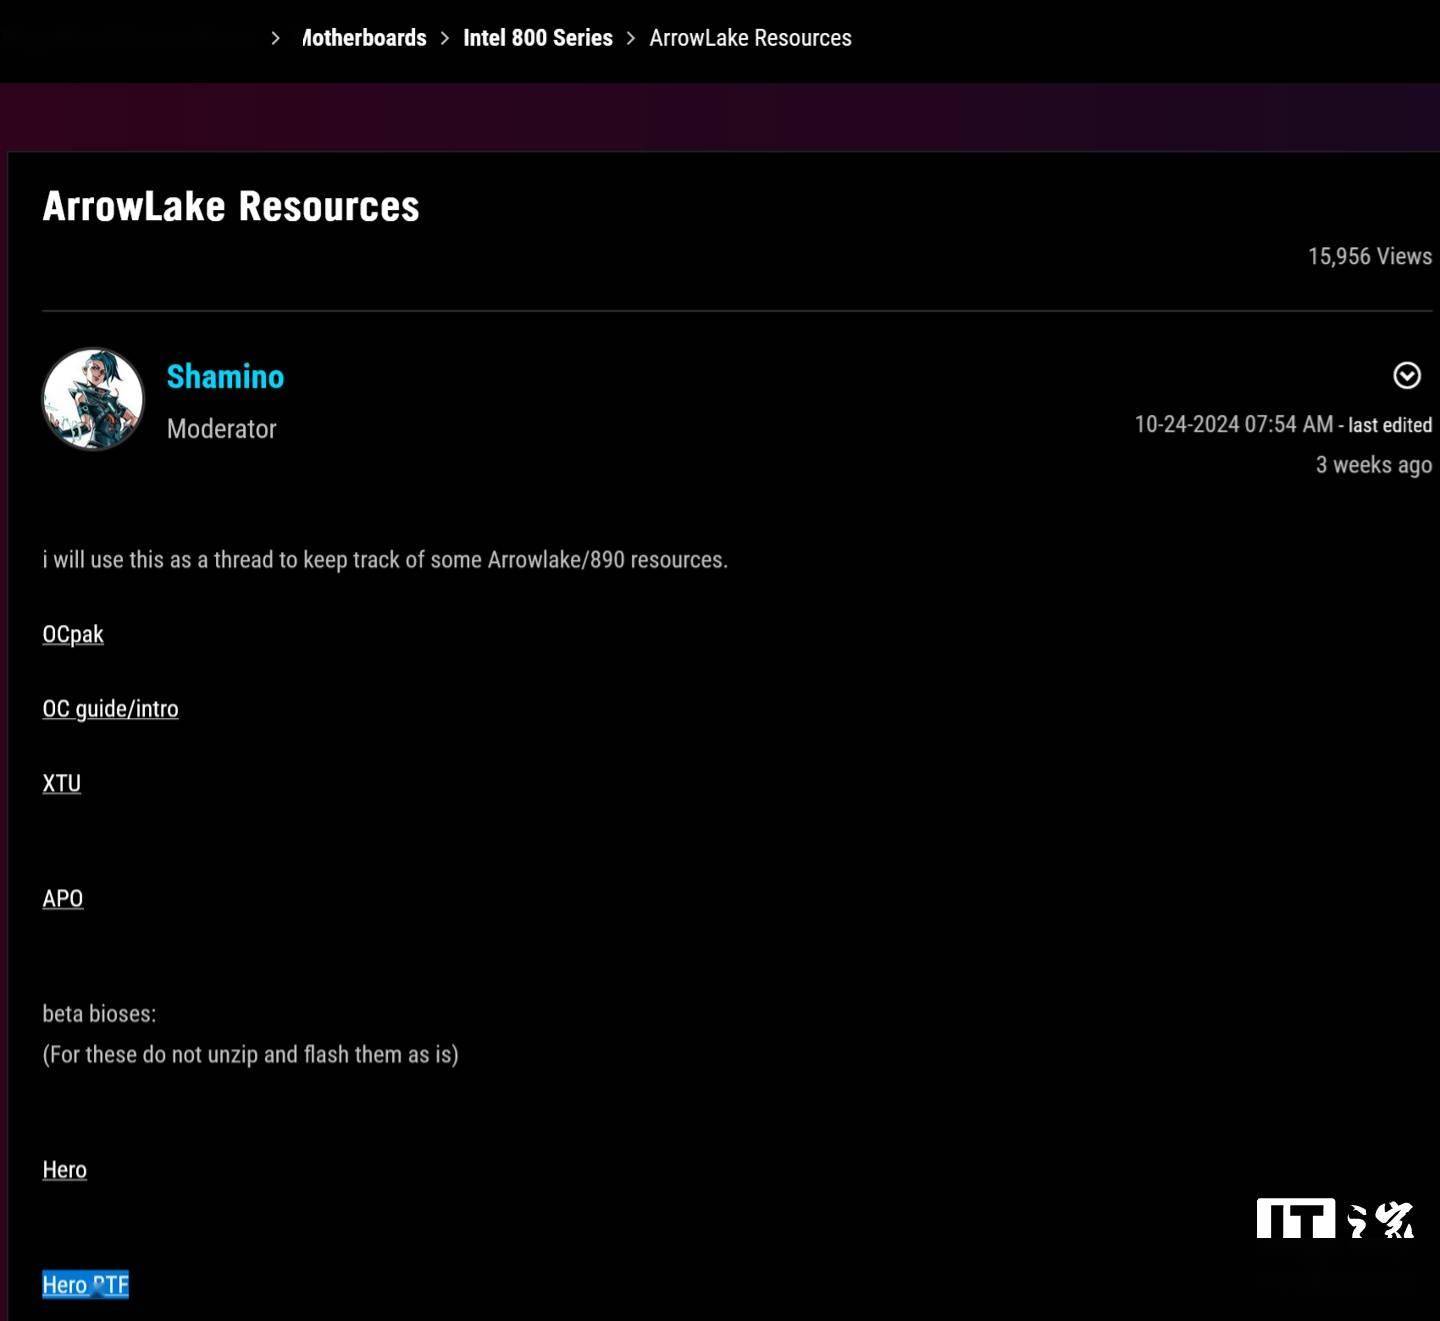This screenshot has height=1321, width=1440.
Task: Open Shamino's profile avatar image
Action: pyautogui.click(x=93, y=398)
